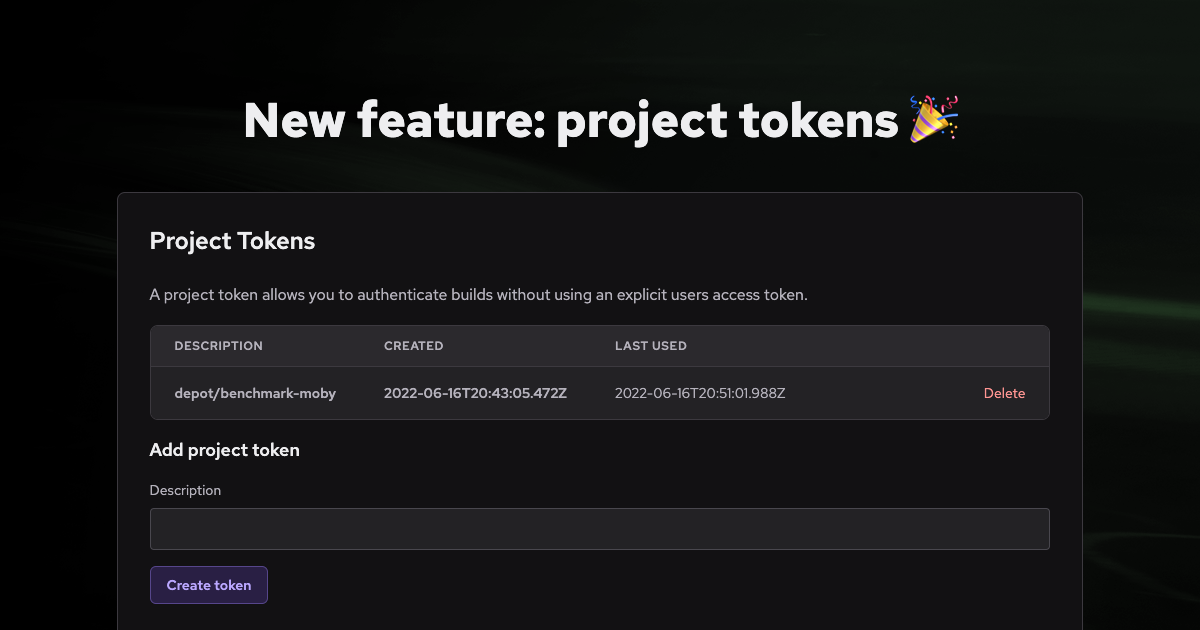Click the project token explanation paragraph
The width and height of the screenshot is (1200, 630).
(479, 295)
